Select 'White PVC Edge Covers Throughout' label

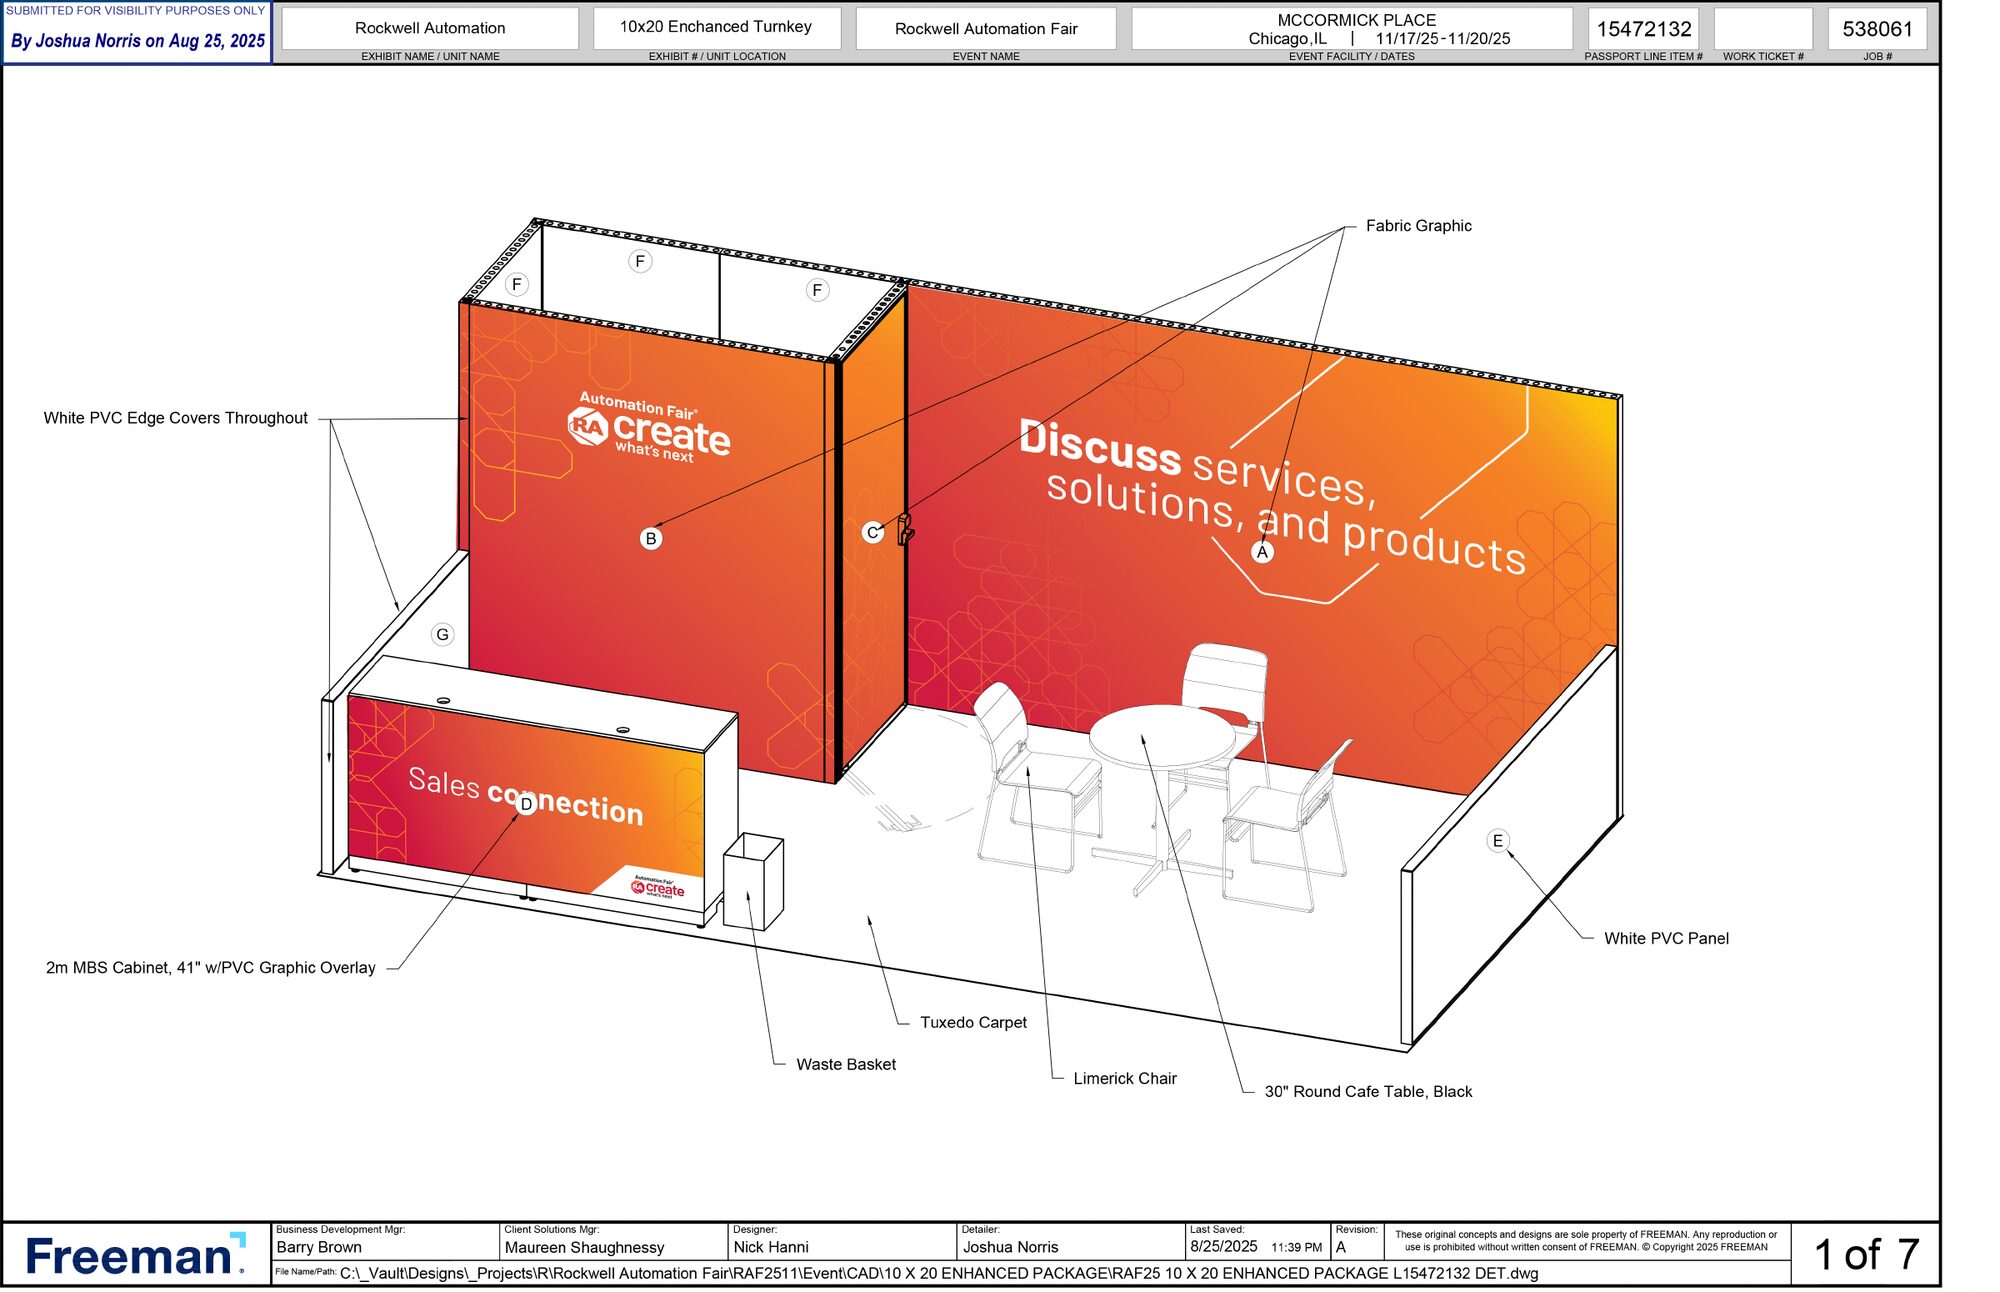pyautogui.click(x=176, y=418)
